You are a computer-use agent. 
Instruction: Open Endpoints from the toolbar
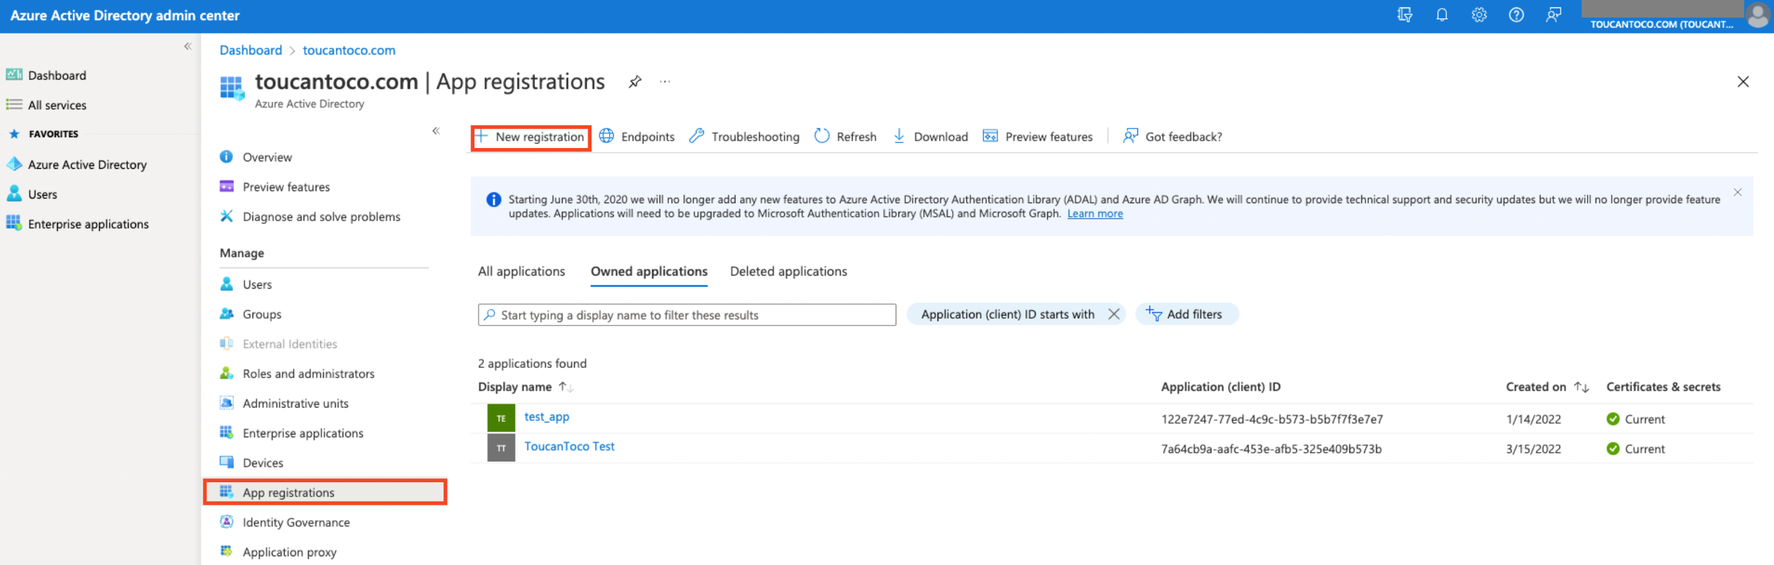pyautogui.click(x=637, y=137)
